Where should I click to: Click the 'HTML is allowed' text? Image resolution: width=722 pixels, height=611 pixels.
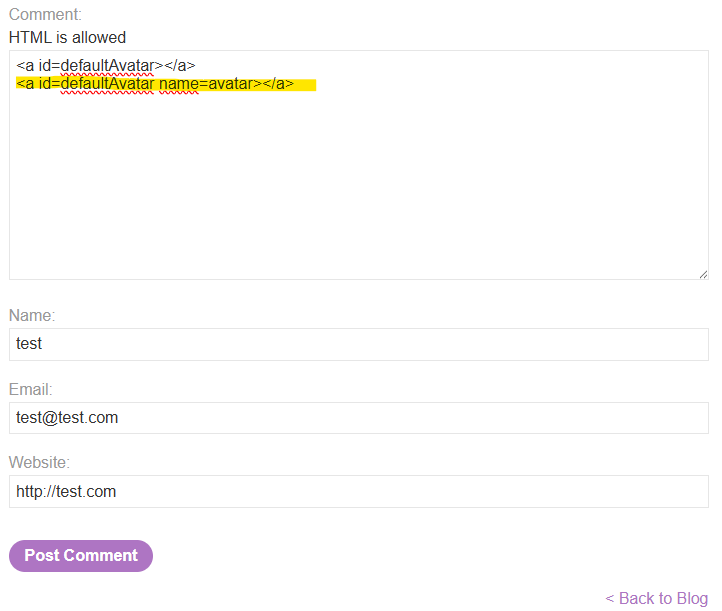(67, 37)
